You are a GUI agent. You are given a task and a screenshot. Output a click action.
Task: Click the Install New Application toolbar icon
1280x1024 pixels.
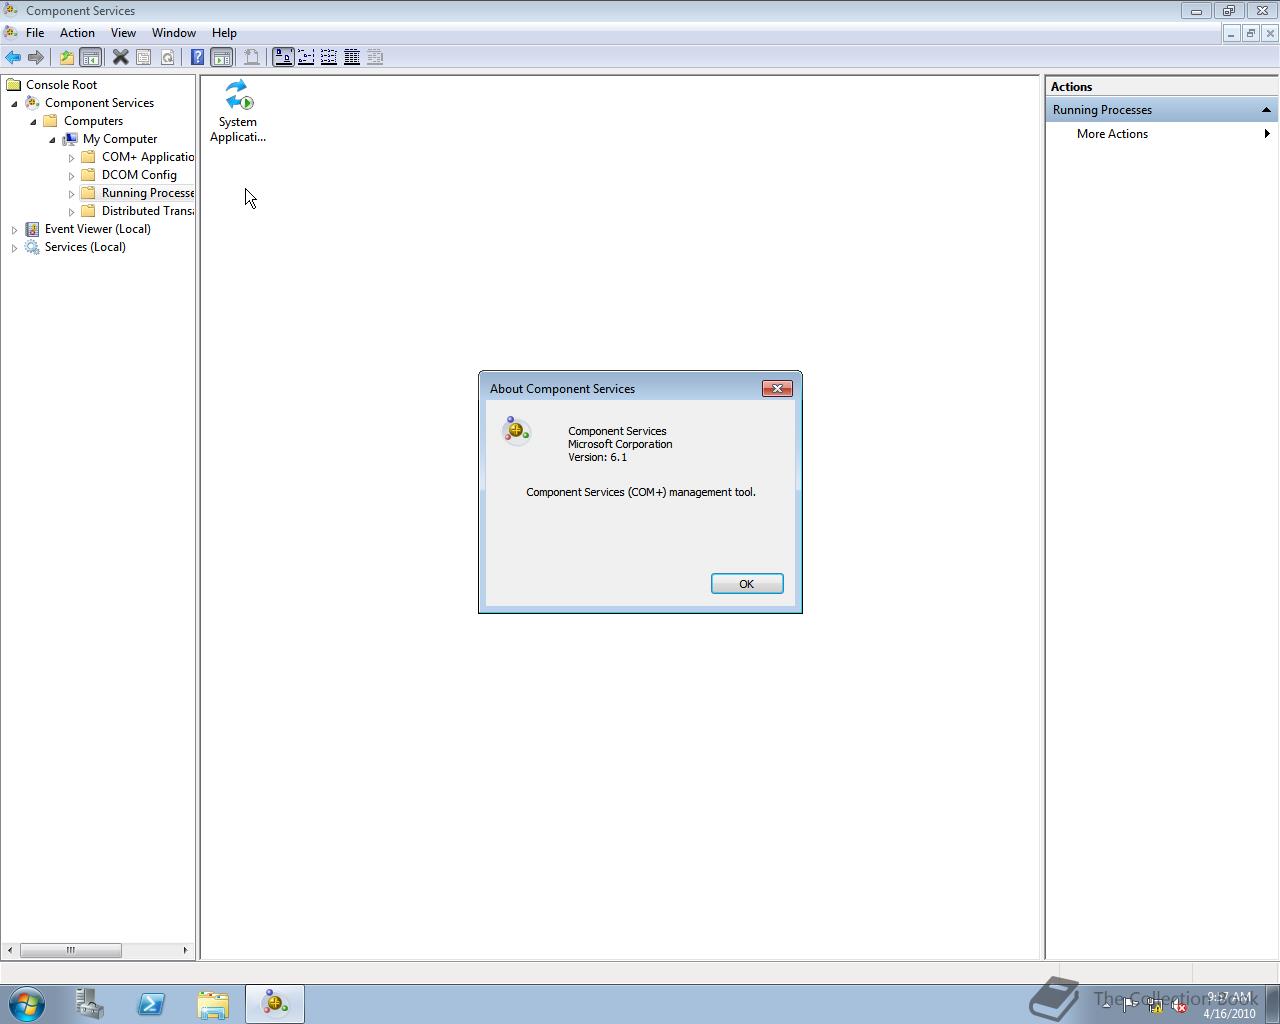252,57
